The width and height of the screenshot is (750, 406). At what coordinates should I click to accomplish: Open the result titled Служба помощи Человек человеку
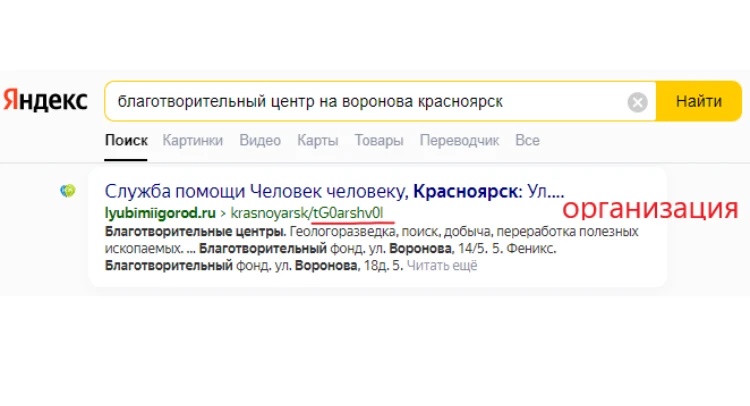[x=334, y=191]
